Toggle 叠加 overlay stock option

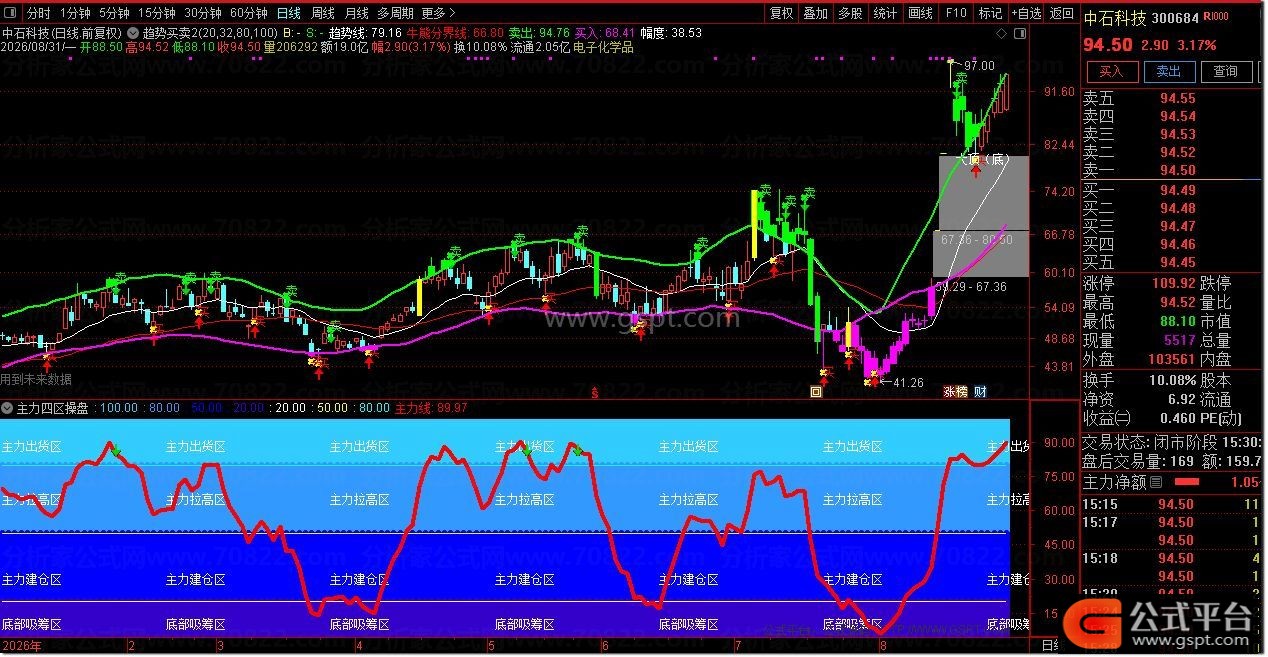point(816,13)
